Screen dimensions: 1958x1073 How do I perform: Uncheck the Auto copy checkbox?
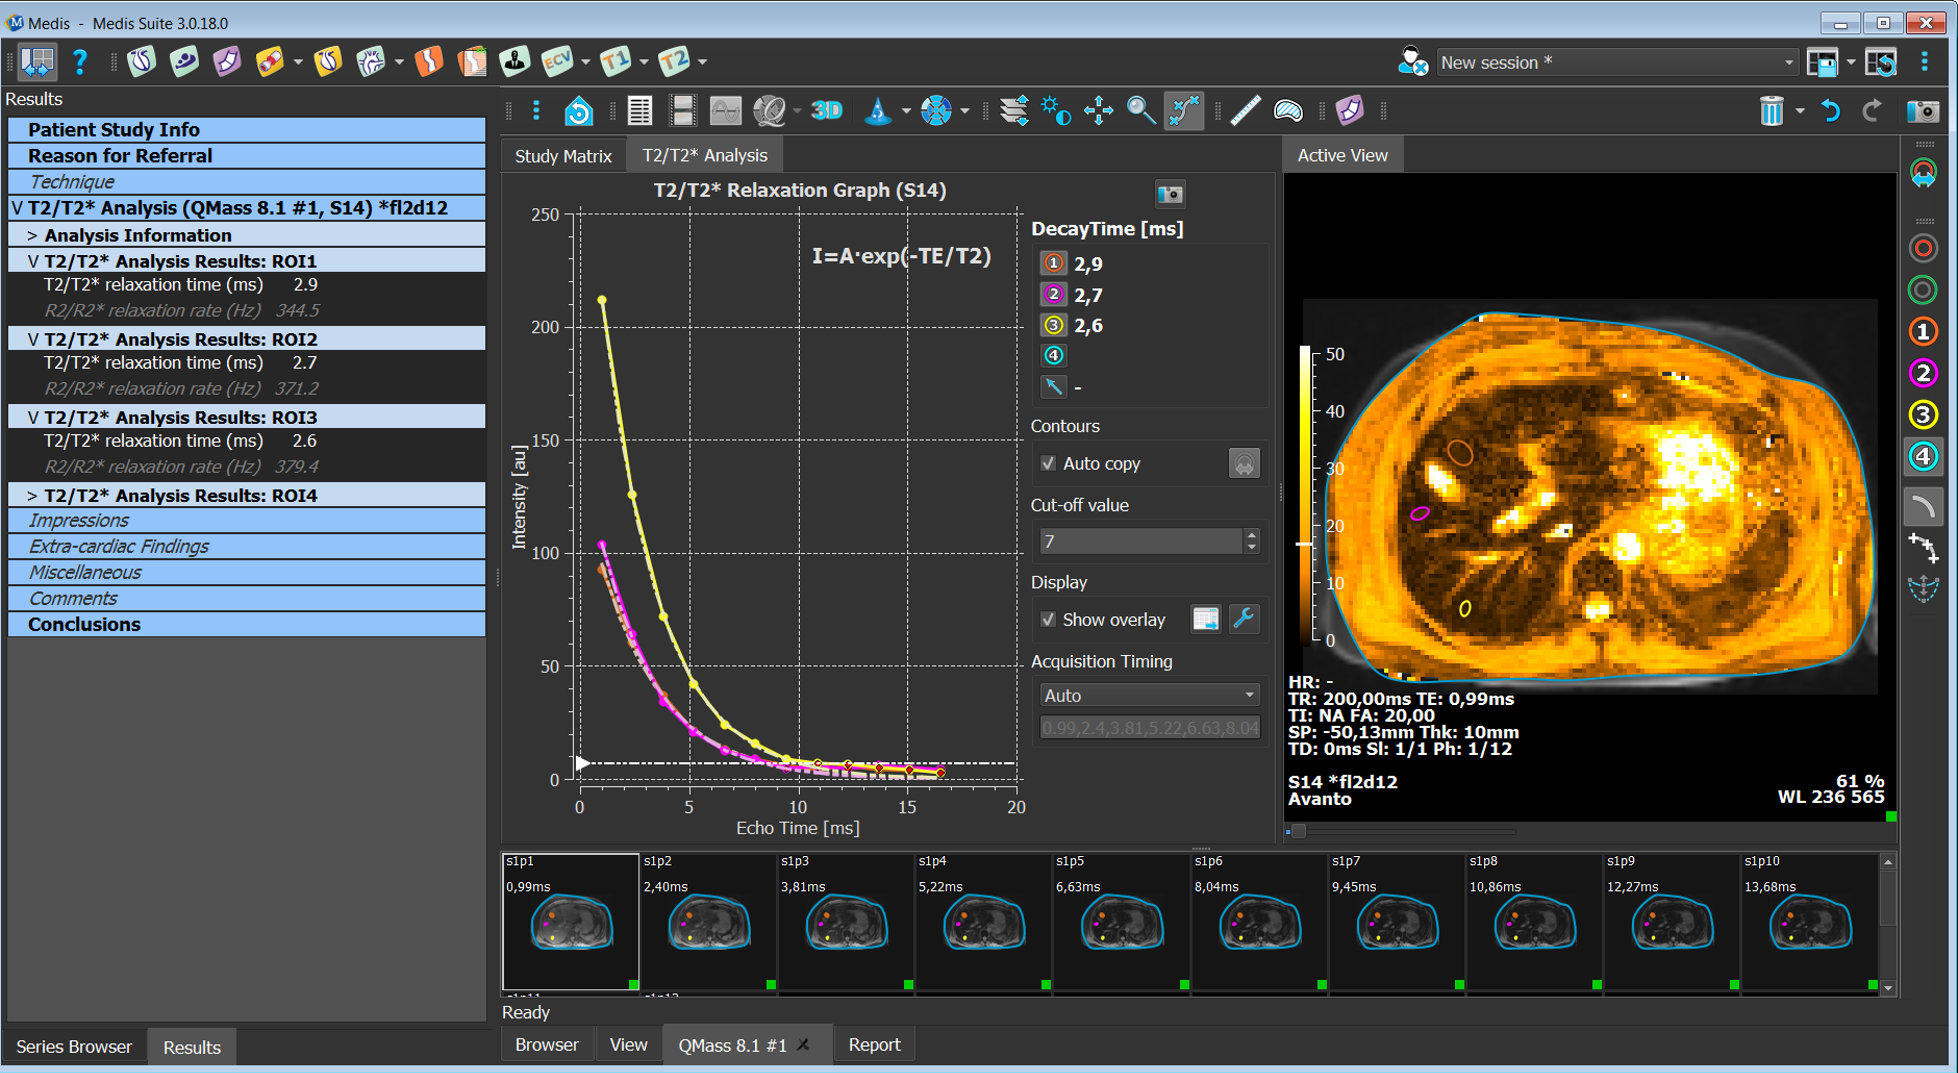pos(1048,463)
